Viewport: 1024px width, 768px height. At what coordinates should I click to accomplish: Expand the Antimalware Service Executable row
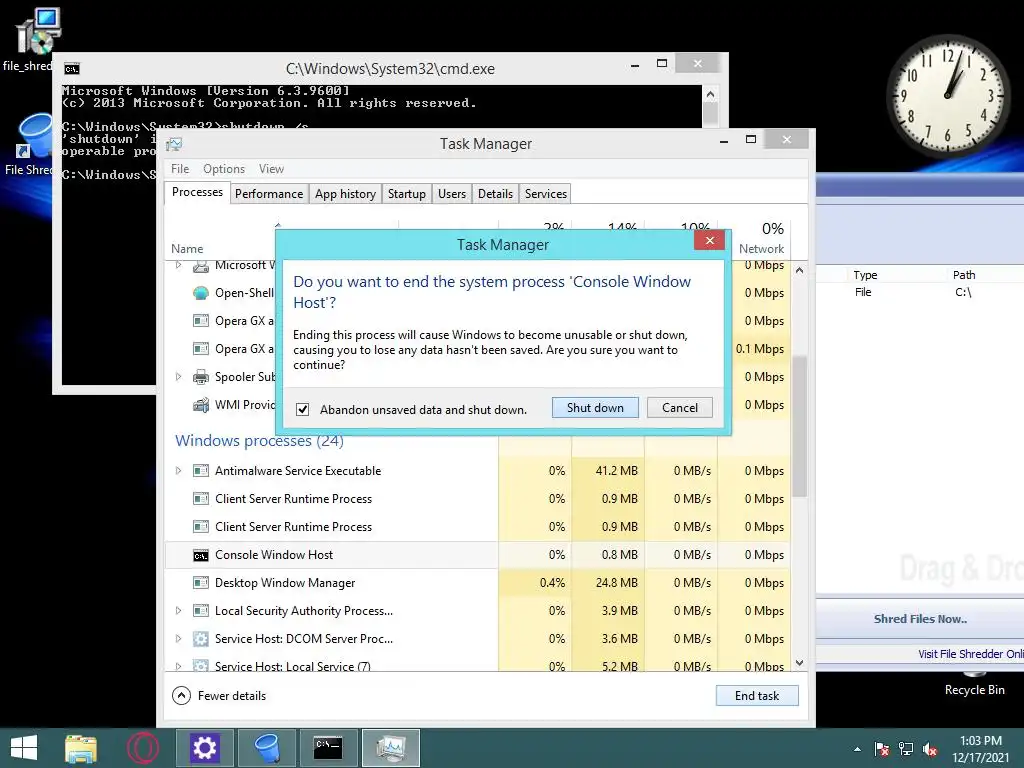point(178,471)
